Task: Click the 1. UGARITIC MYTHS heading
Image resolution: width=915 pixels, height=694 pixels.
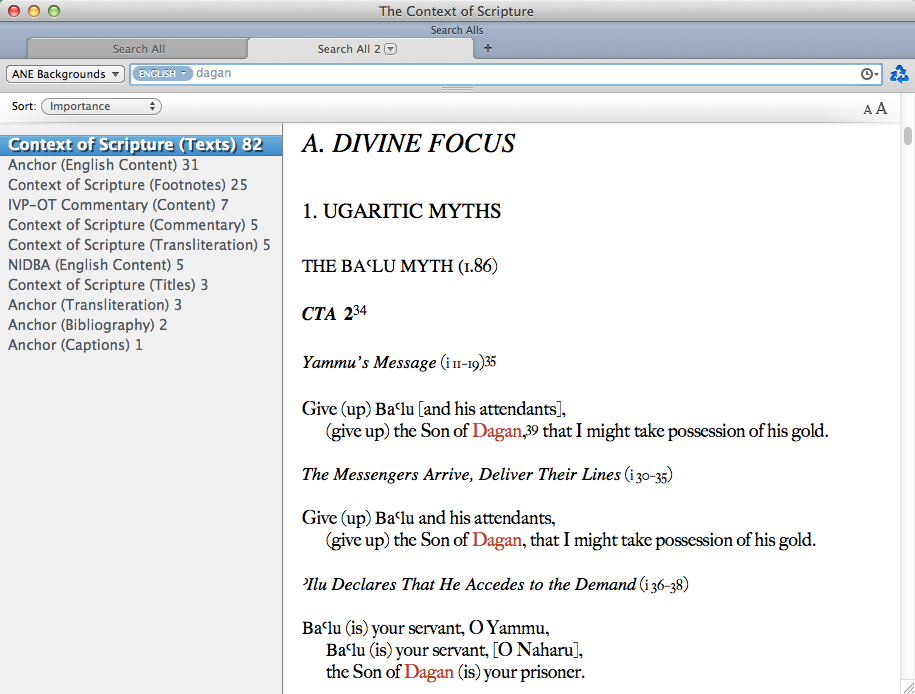Action: (x=401, y=211)
